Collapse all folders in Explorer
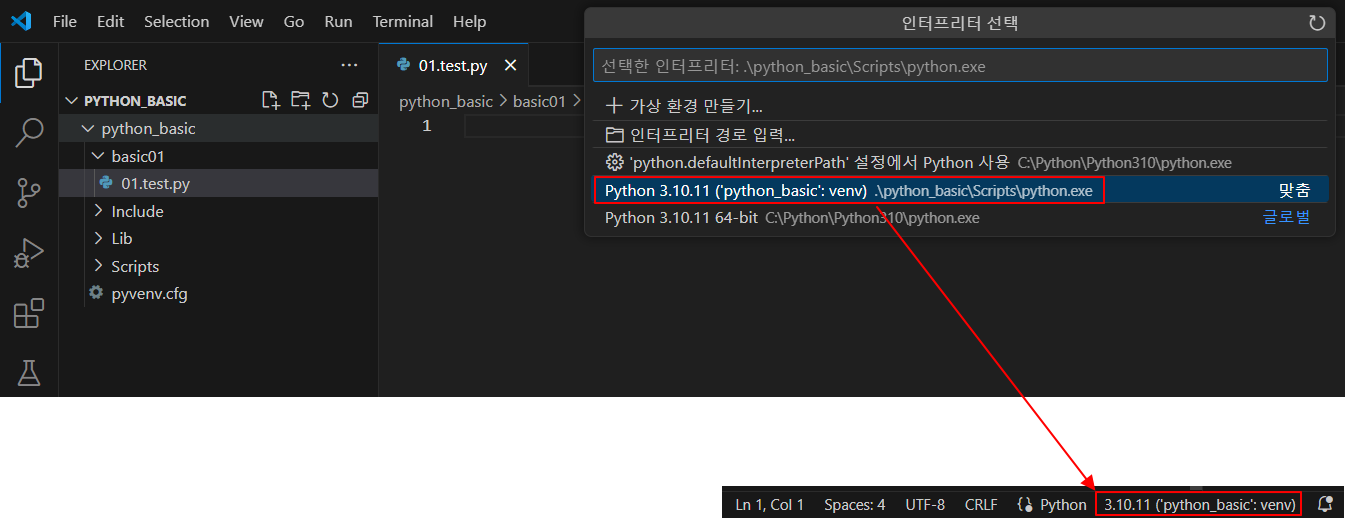The height and width of the screenshot is (519, 1345). tap(360, 100)
